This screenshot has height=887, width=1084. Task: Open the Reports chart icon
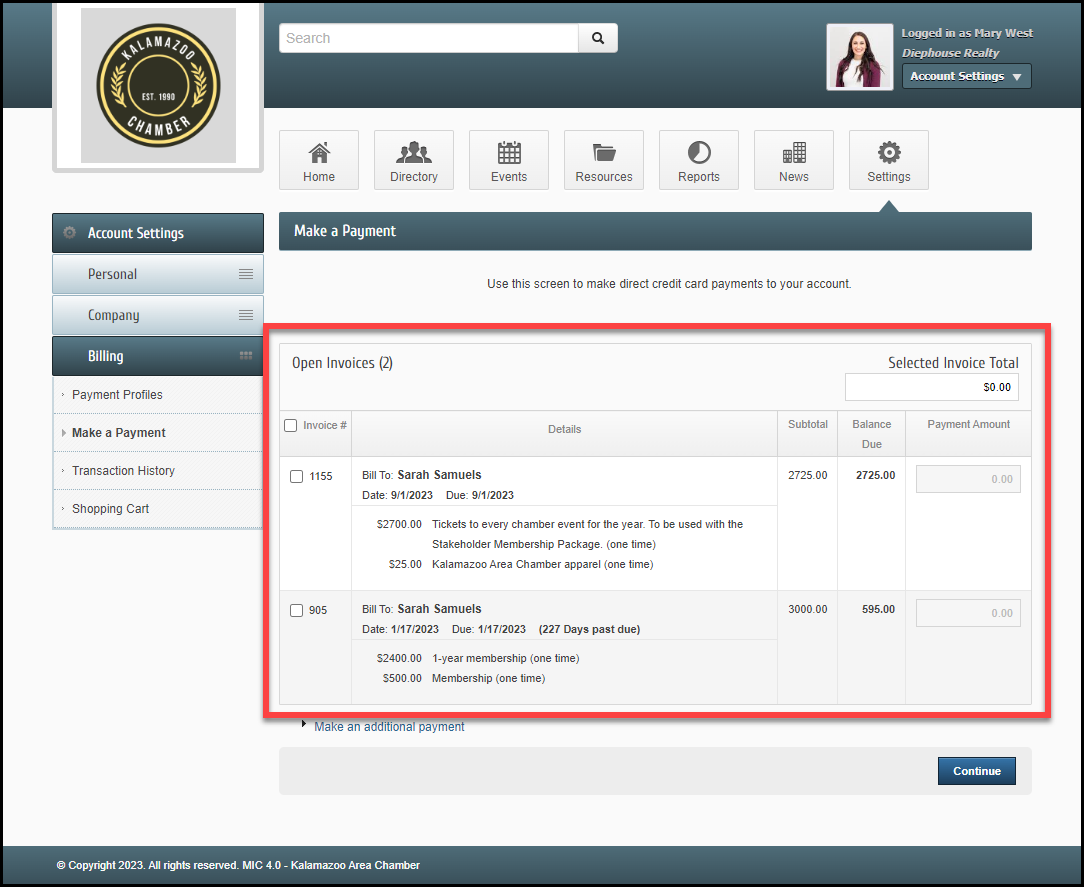pos(699,153)
